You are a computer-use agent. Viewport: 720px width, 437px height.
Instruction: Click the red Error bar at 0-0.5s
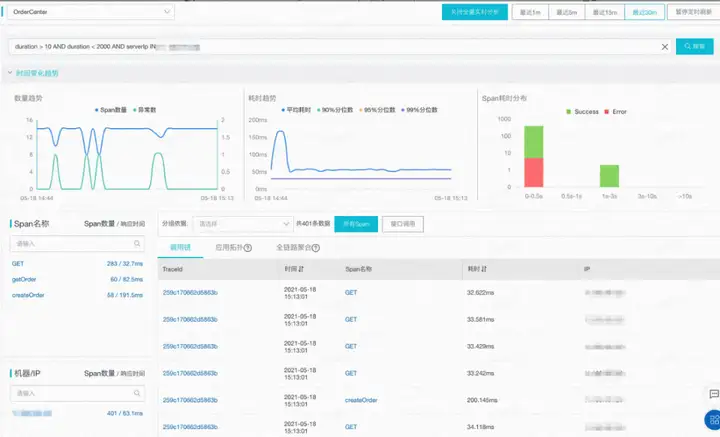tap(534, 173)
